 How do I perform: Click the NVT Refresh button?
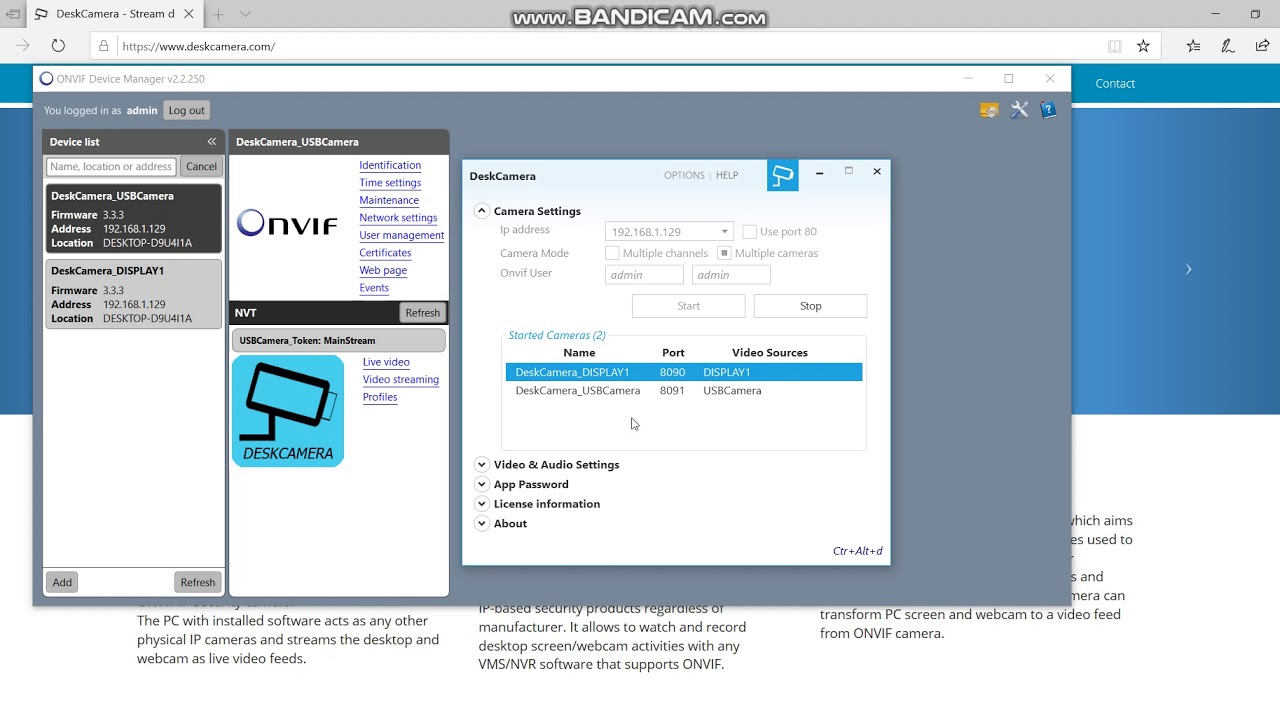click(422, 313)
